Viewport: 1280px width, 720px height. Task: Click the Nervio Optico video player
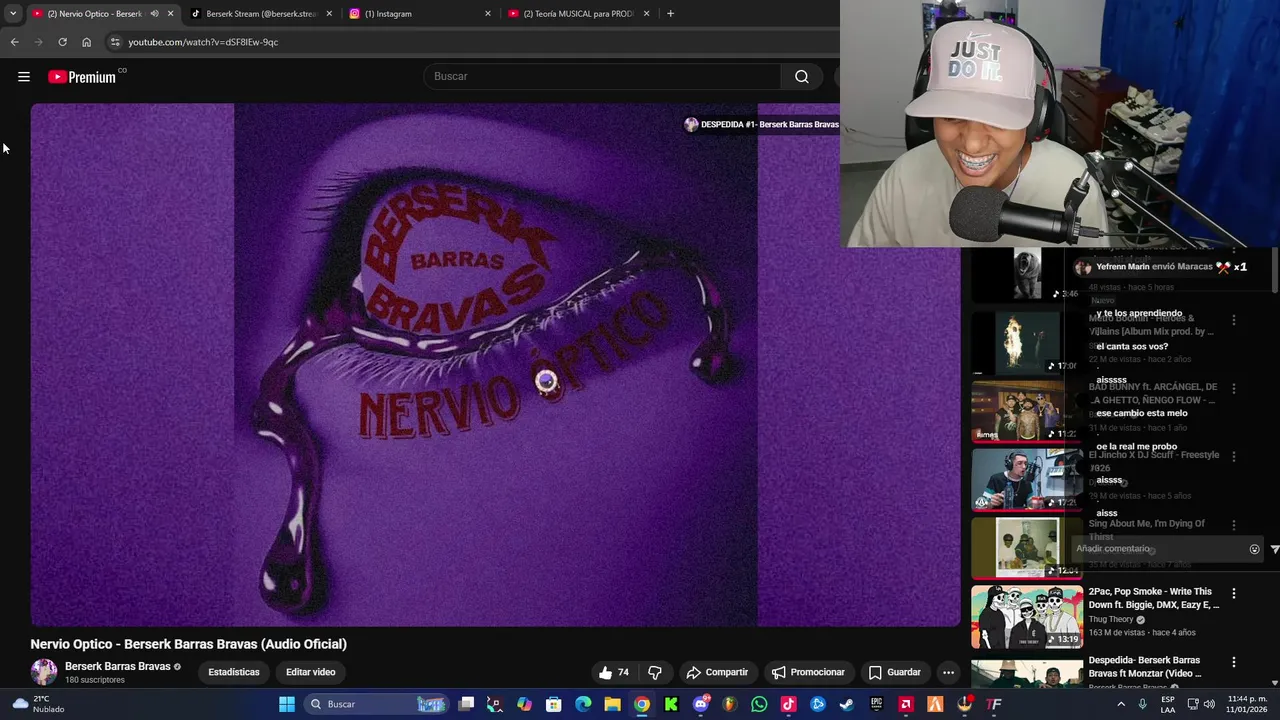[495, 365]
